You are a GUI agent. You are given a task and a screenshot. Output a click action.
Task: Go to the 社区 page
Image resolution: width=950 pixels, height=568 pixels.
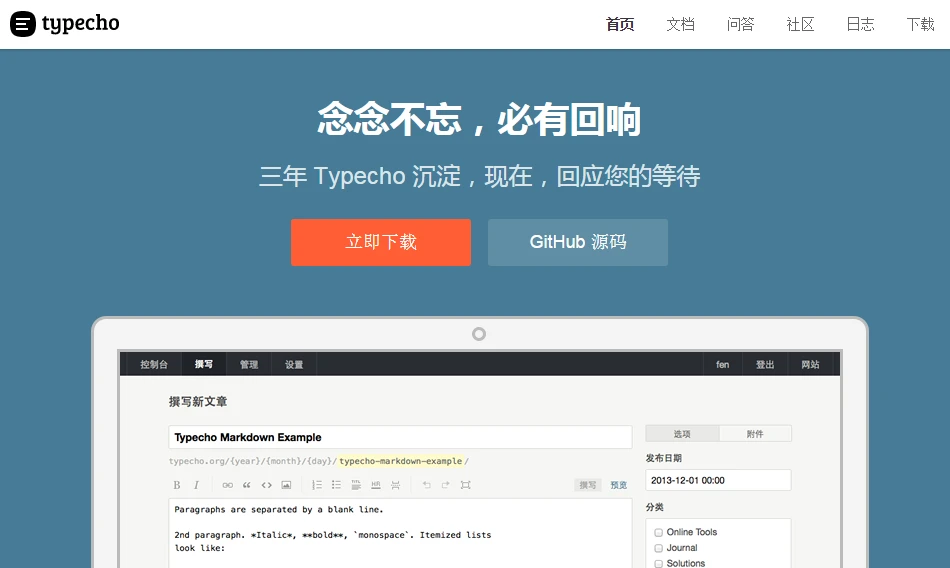click(x=800, y=25)
